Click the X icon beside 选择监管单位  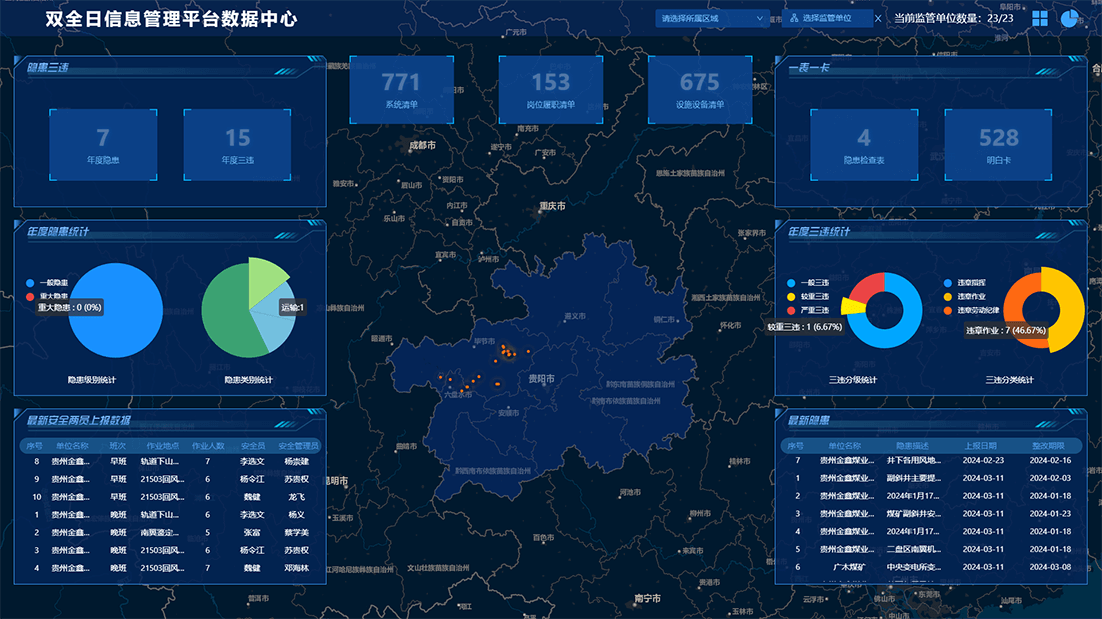[878, 19]
